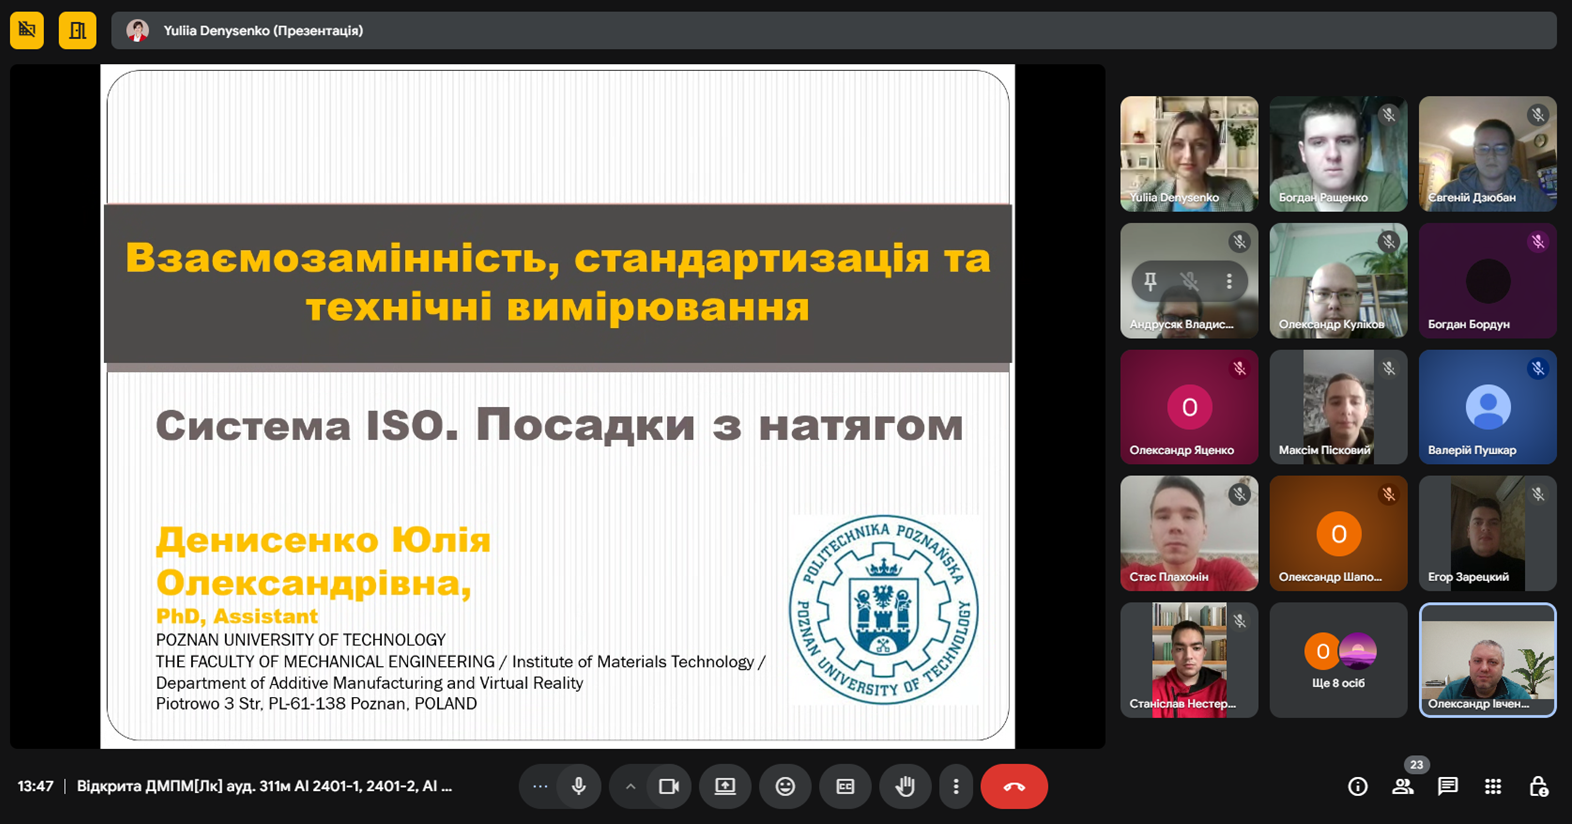Click the yellow door icon at top left

(x=77, y=30)
